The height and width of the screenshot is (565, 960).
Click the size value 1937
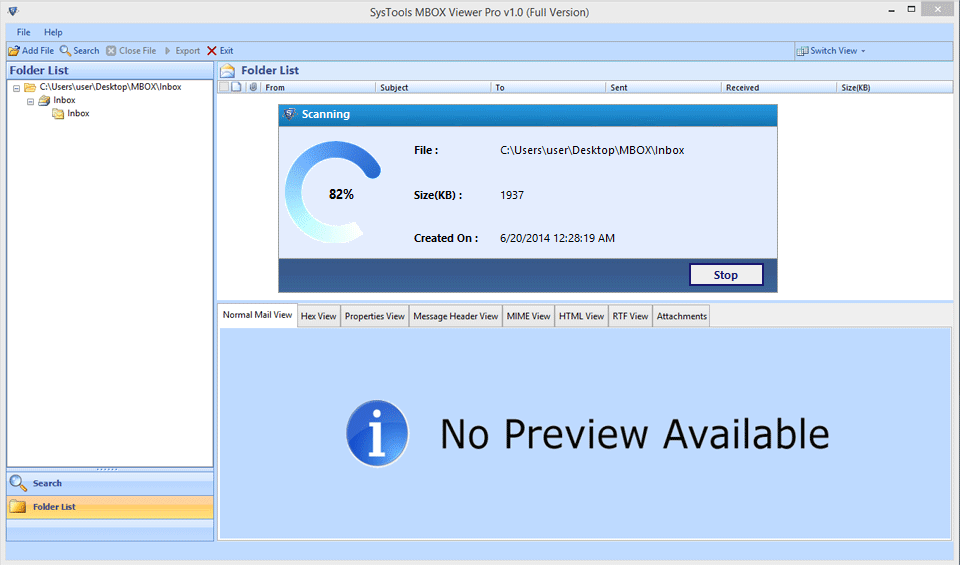click(512, 195)
